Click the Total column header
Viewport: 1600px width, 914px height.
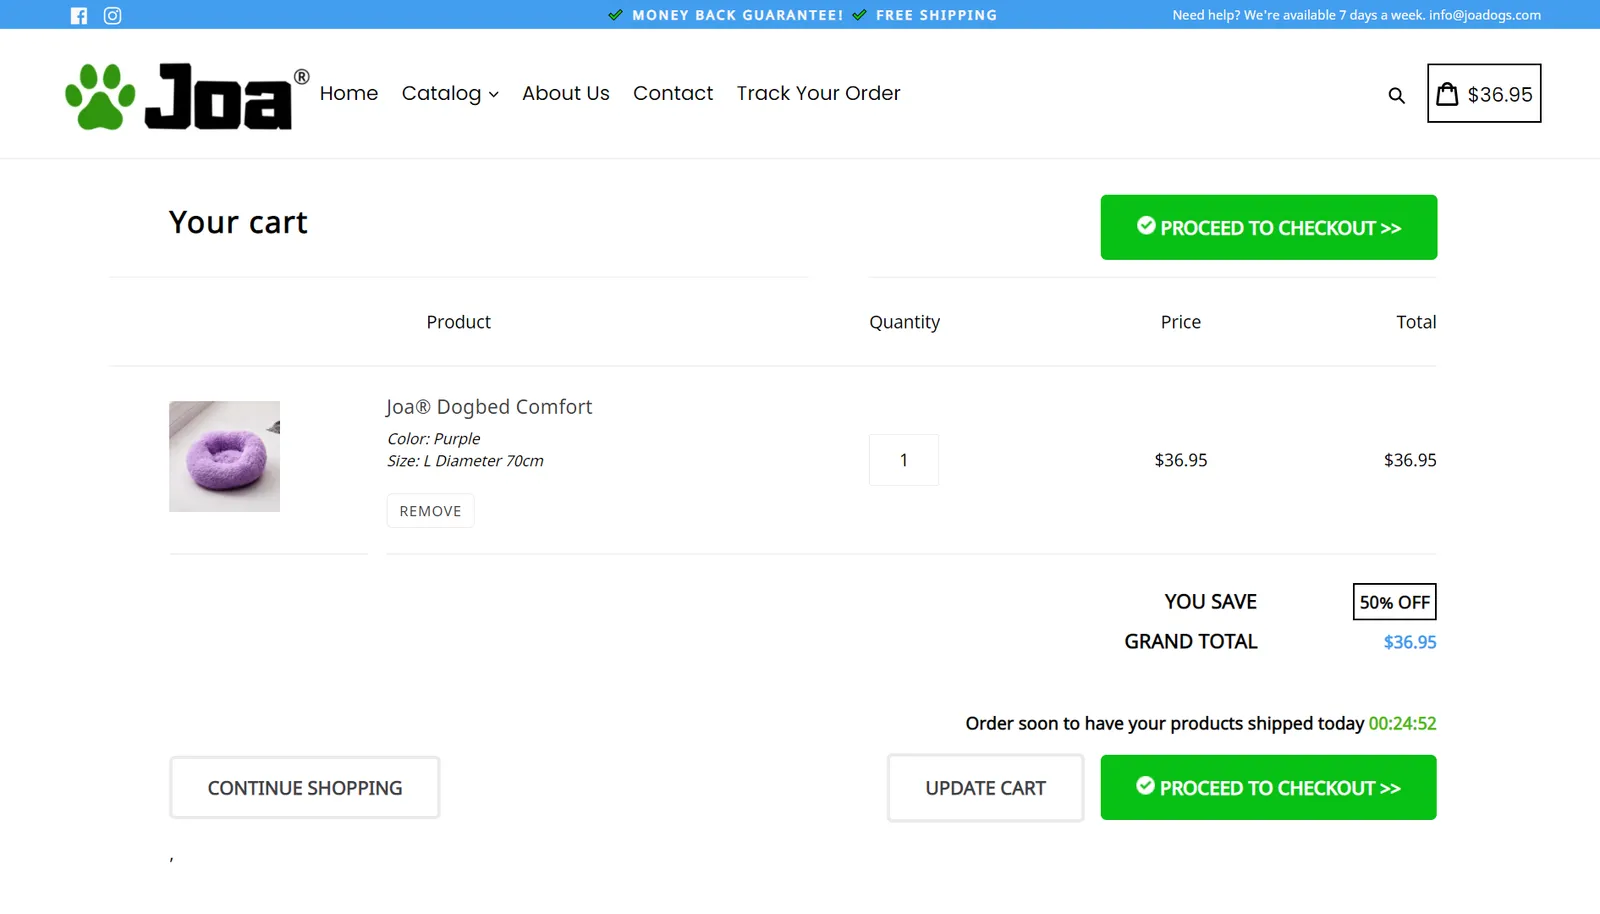point(1416,322)
